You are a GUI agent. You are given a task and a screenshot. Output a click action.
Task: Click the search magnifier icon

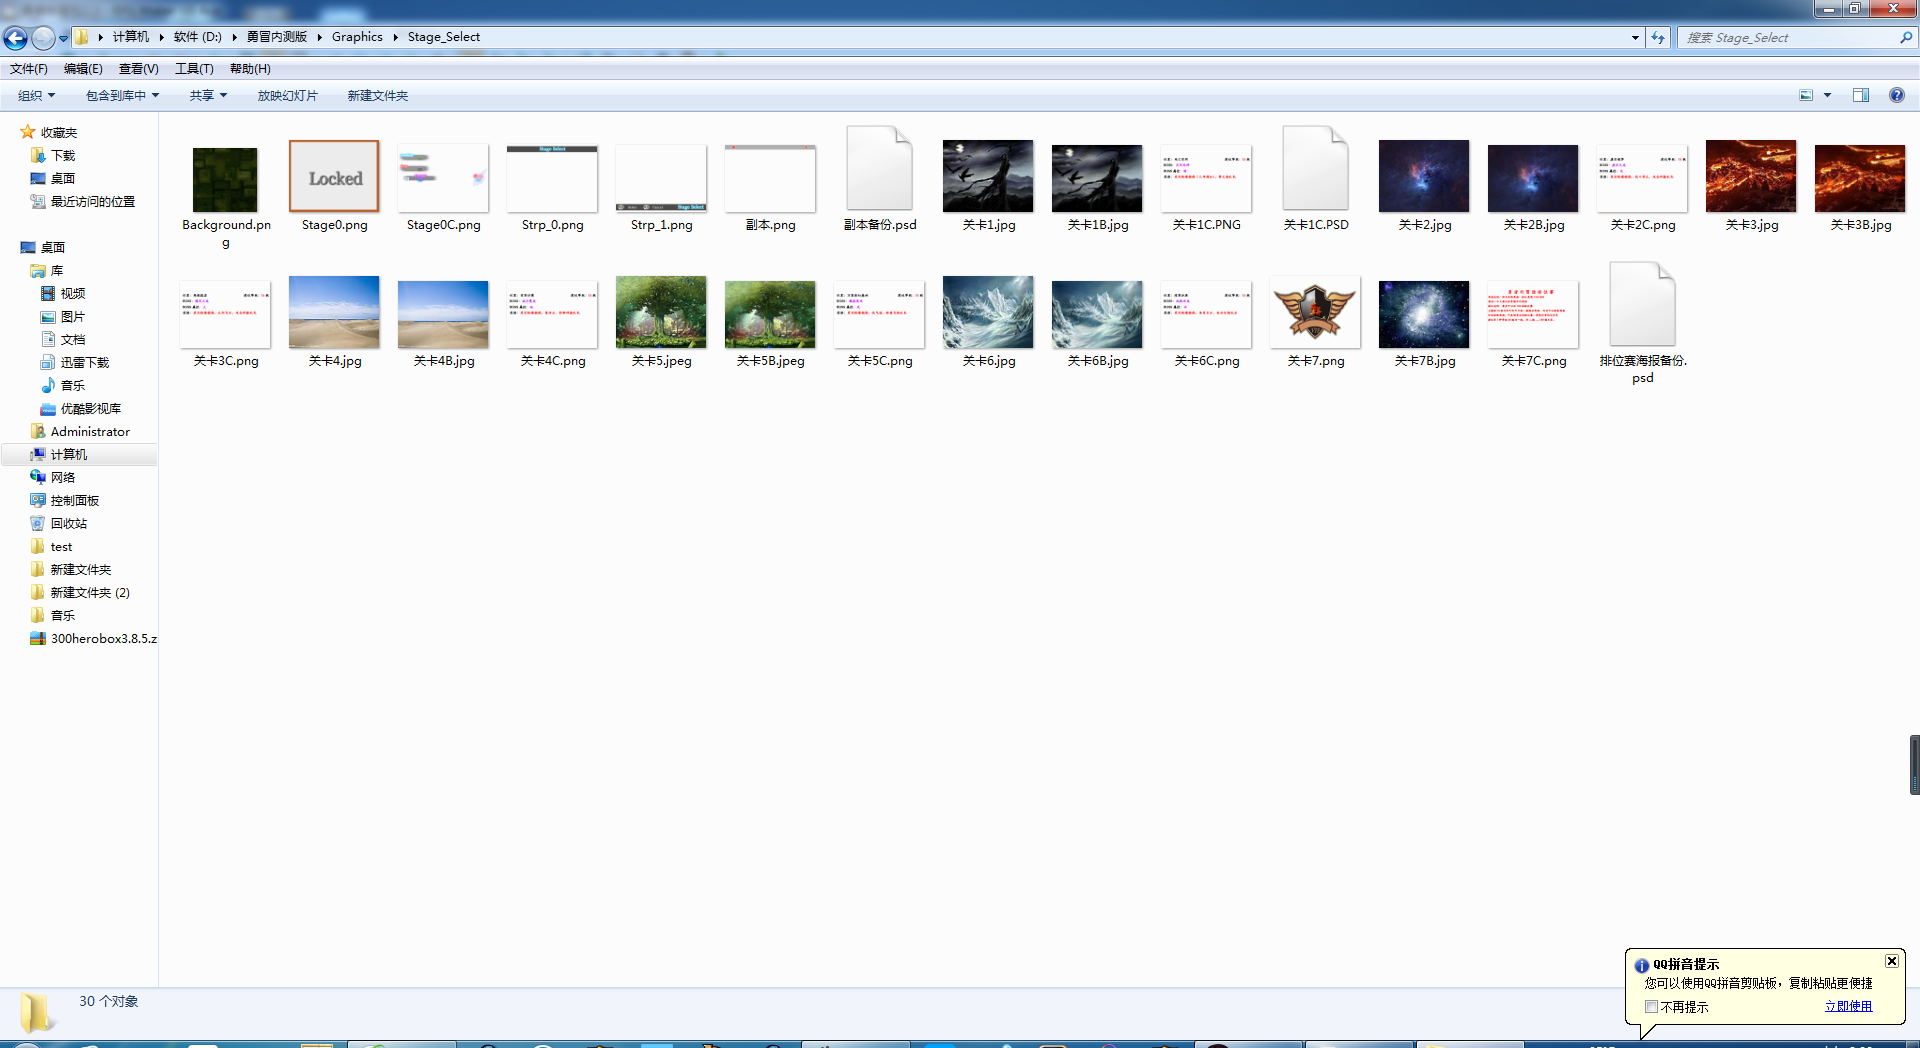click(1906, 38)
